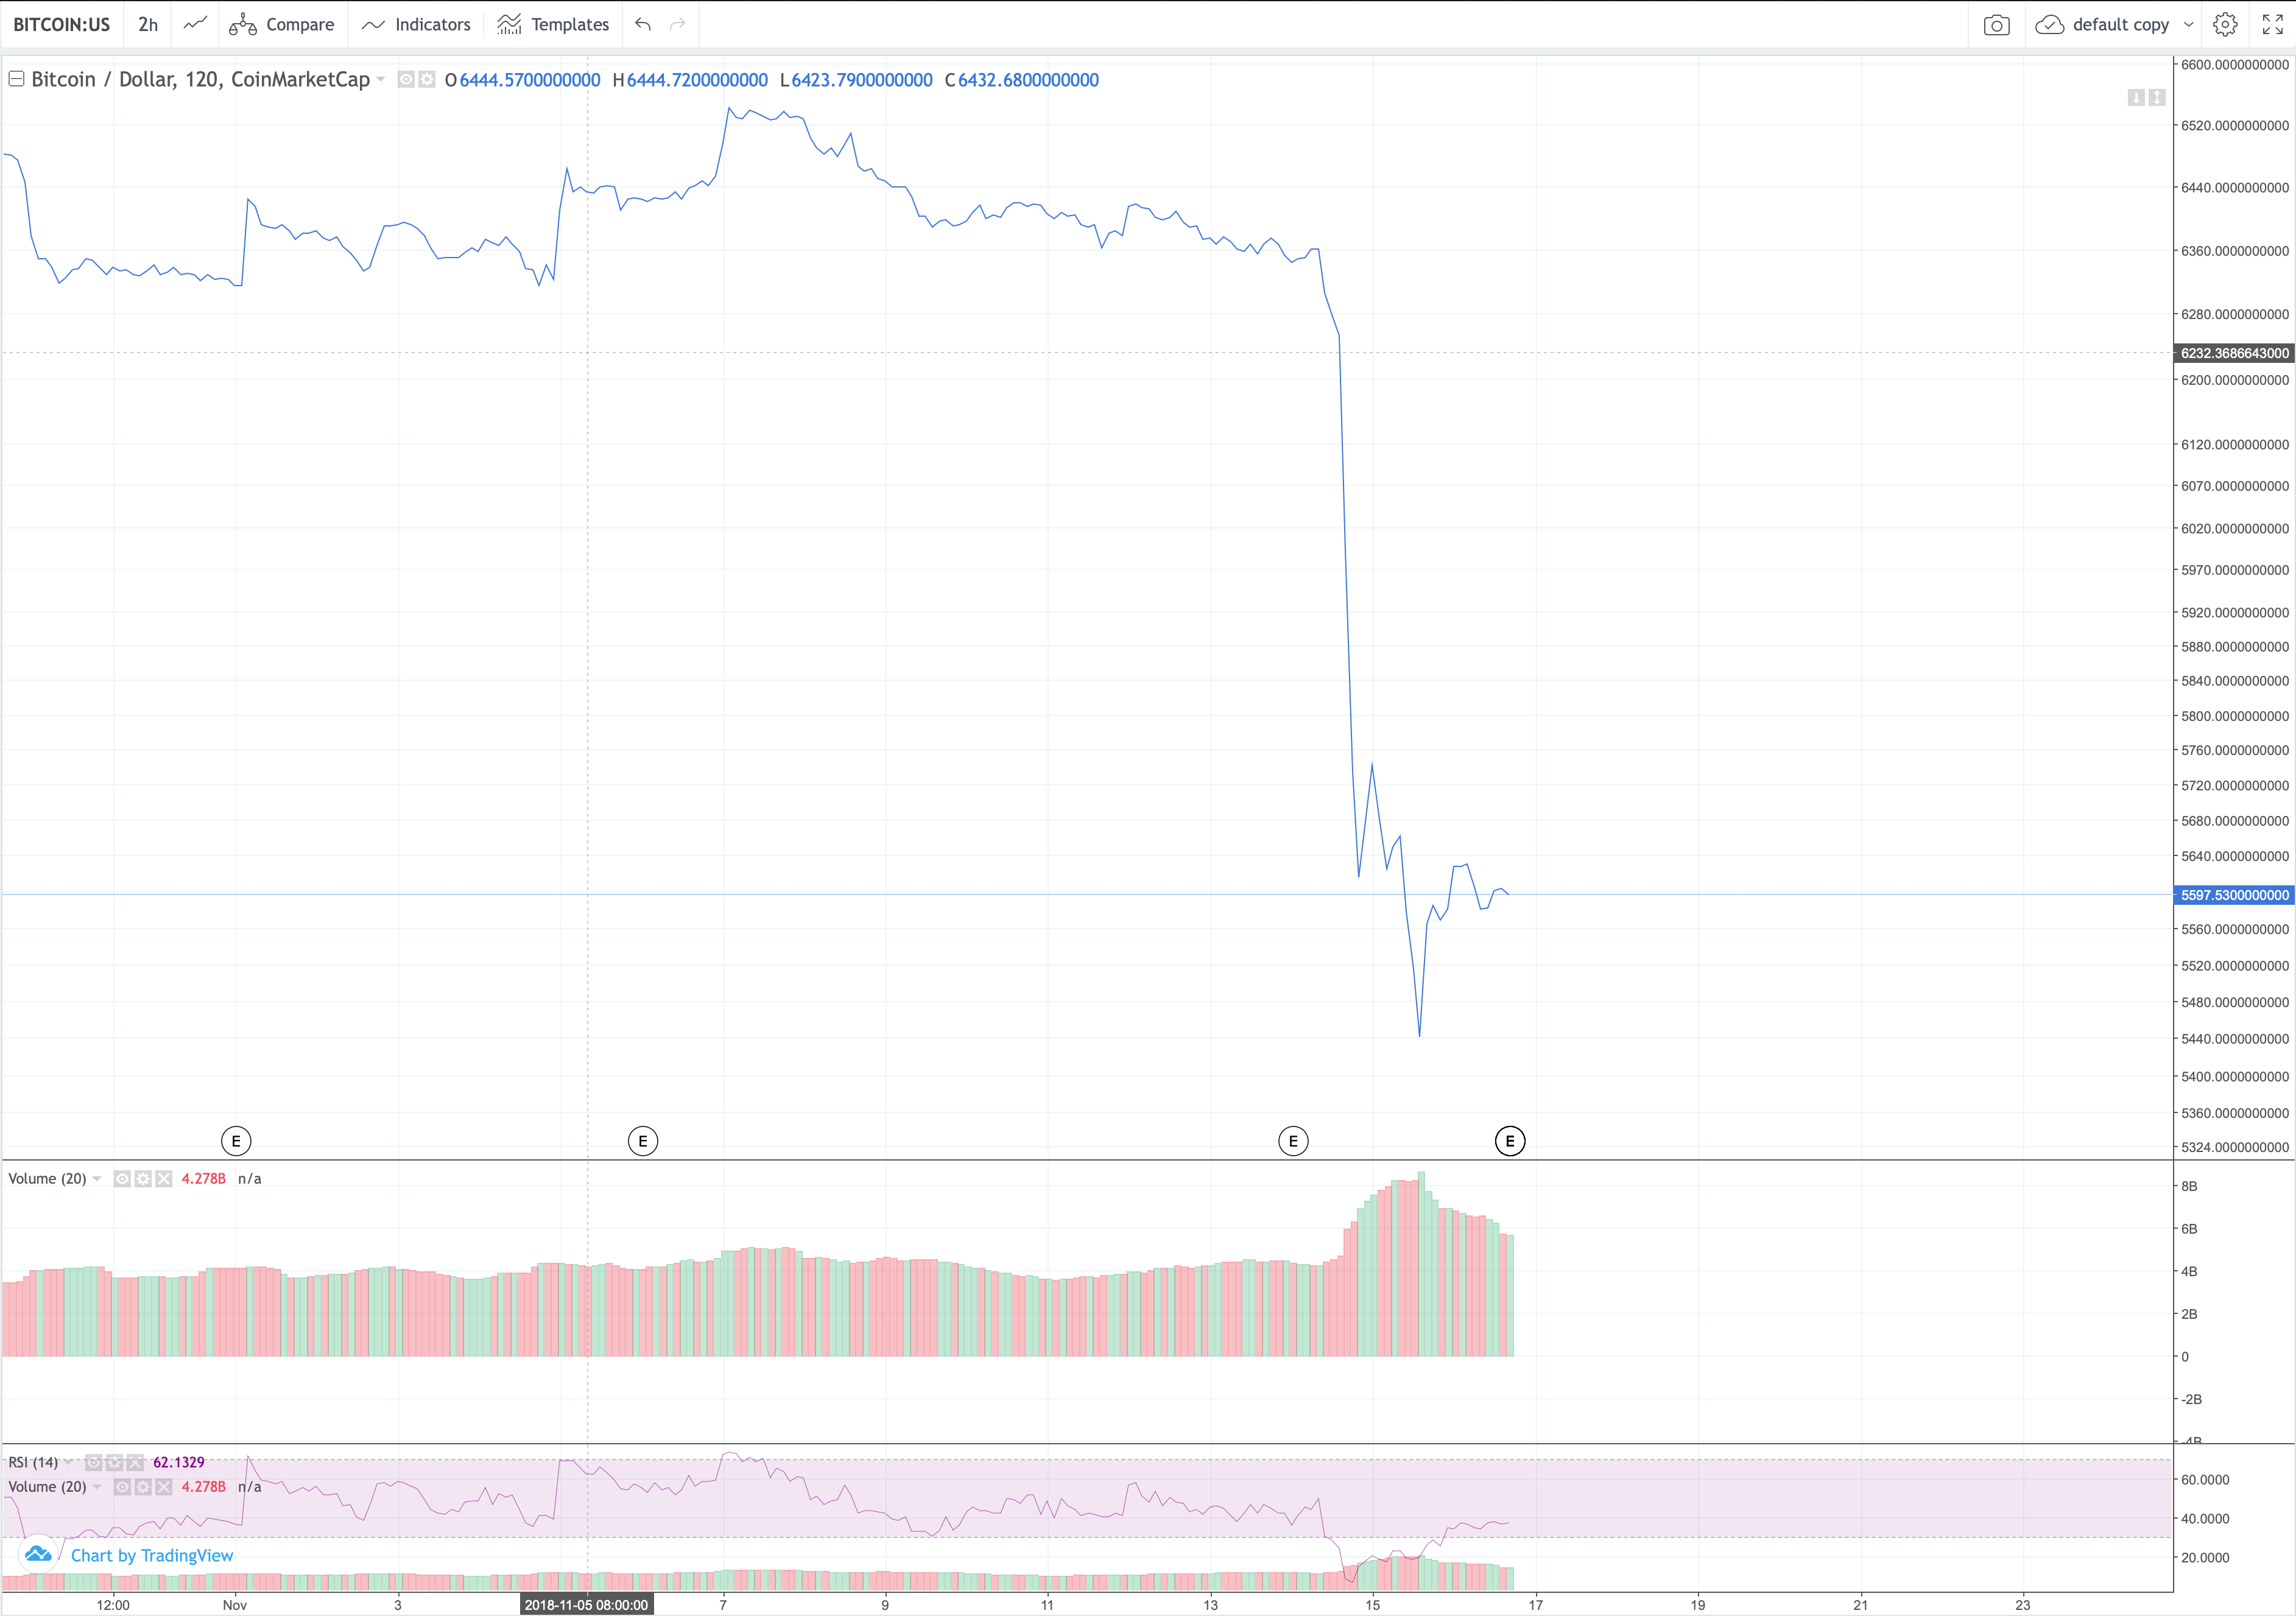This screenshot has height=1616, width=2296.
Task: Expand the RSI (14) legend dropdown arrow
Action: [68, 1462]
